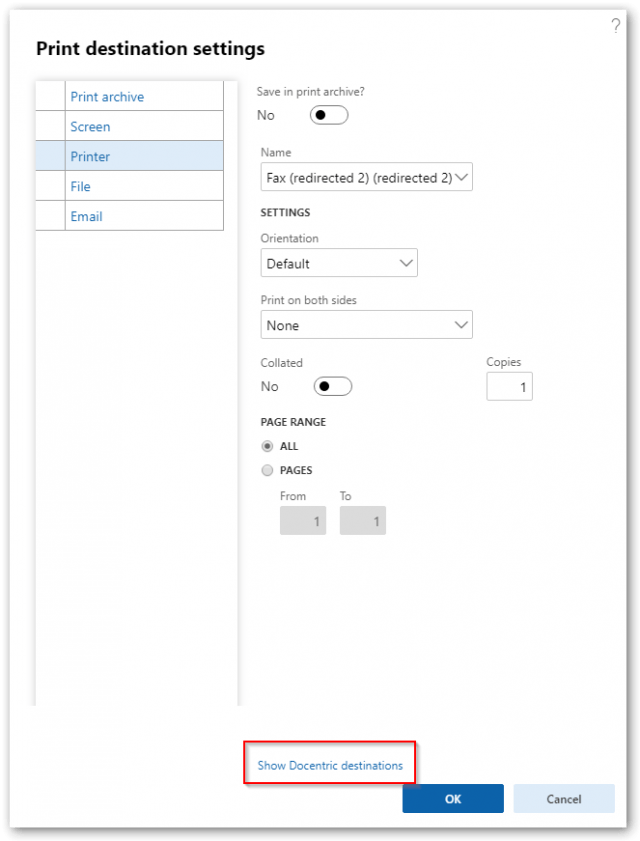Select Print archive destination
This screenshot has width=640, height=841.
[x=129, y=96]
